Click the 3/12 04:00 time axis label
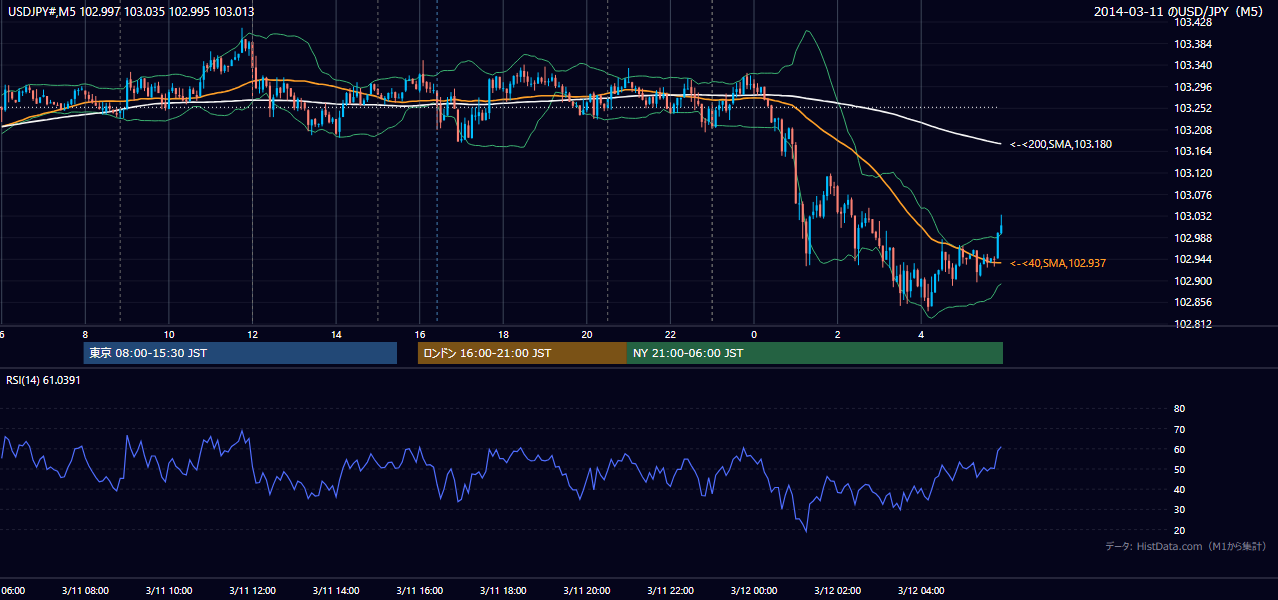 point(920,591)
